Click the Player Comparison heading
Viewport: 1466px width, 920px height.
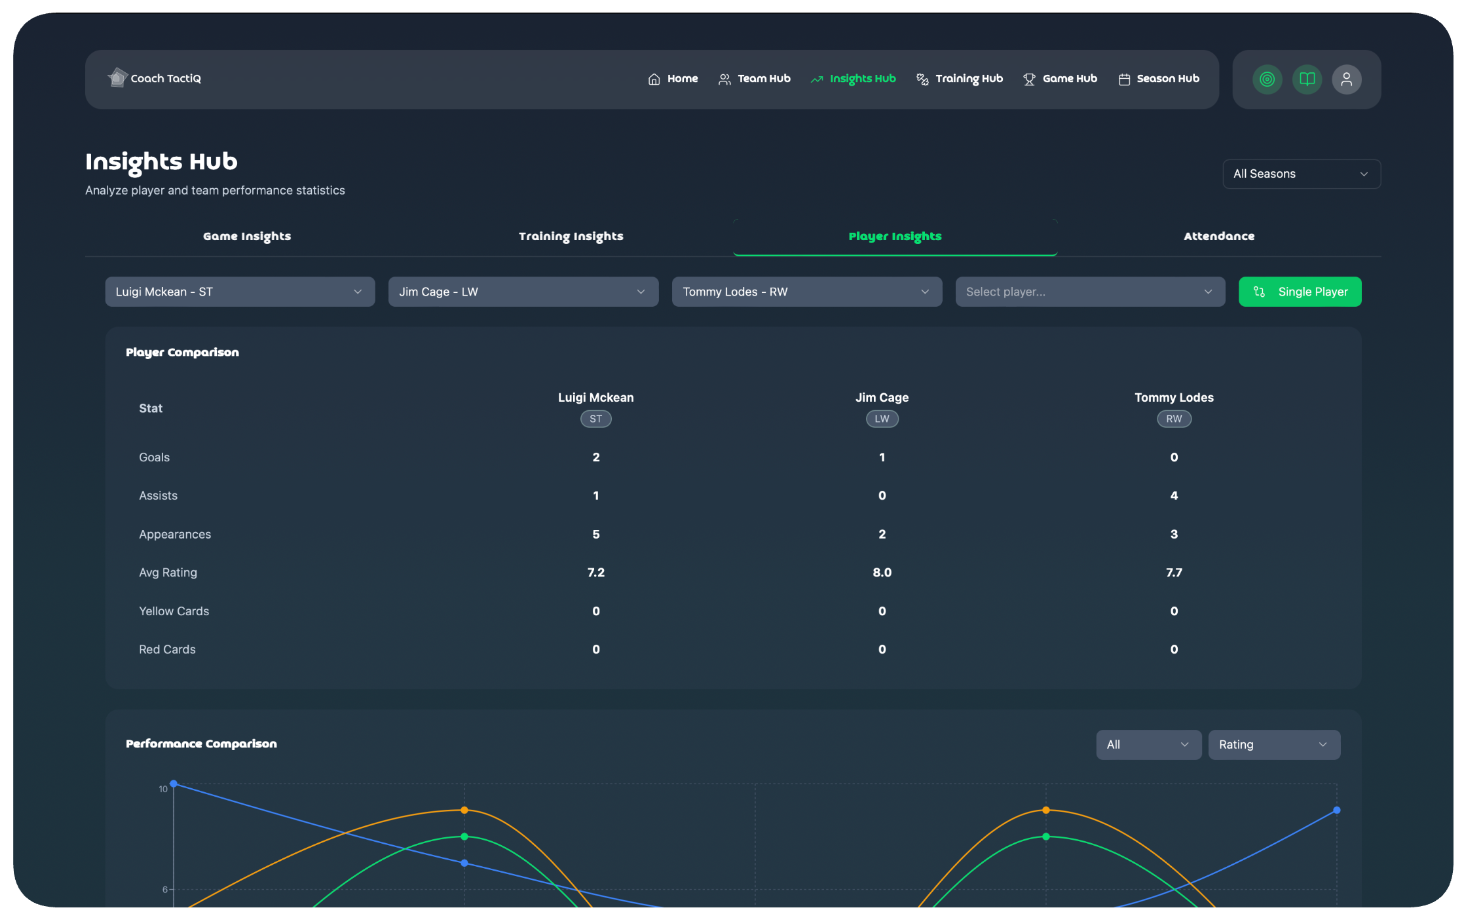pyautogui.click(x=182, y=352)
